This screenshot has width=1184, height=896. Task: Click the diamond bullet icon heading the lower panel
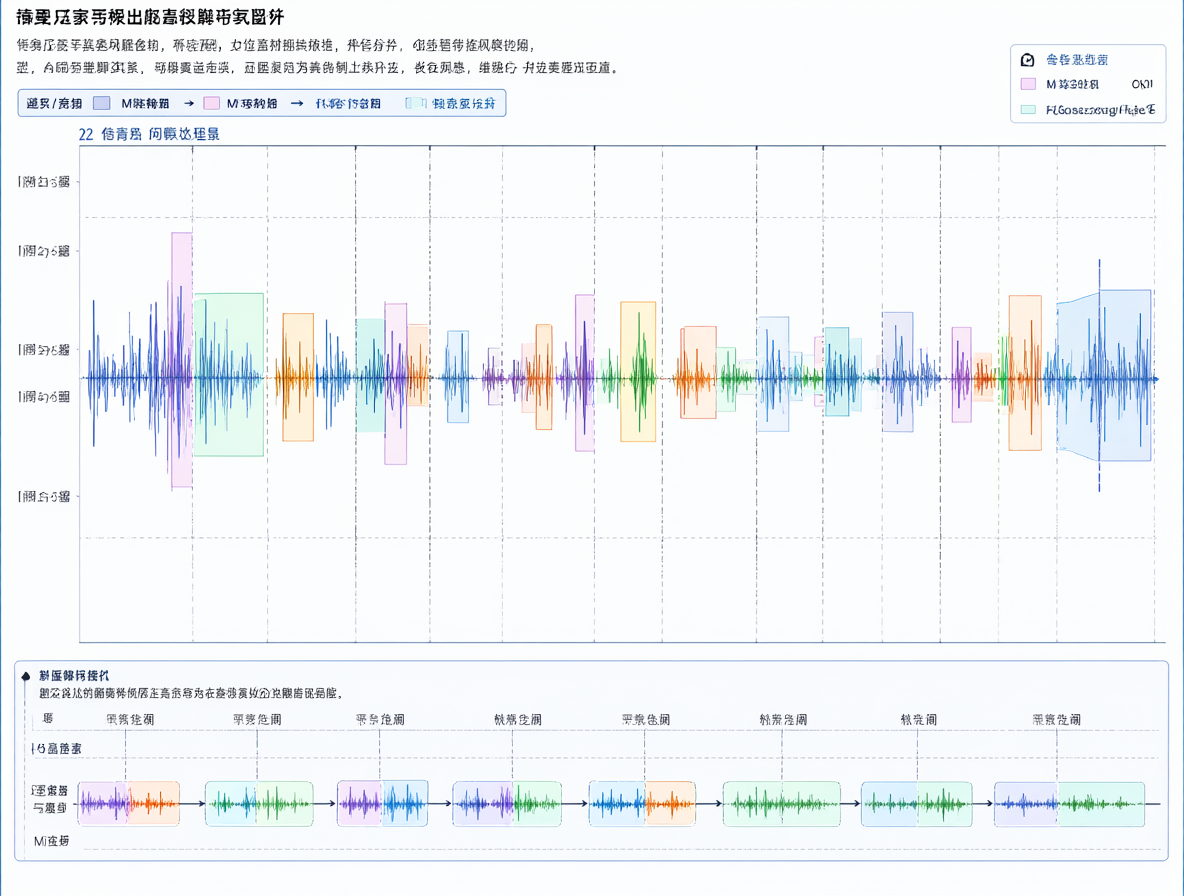pos(26,676)
